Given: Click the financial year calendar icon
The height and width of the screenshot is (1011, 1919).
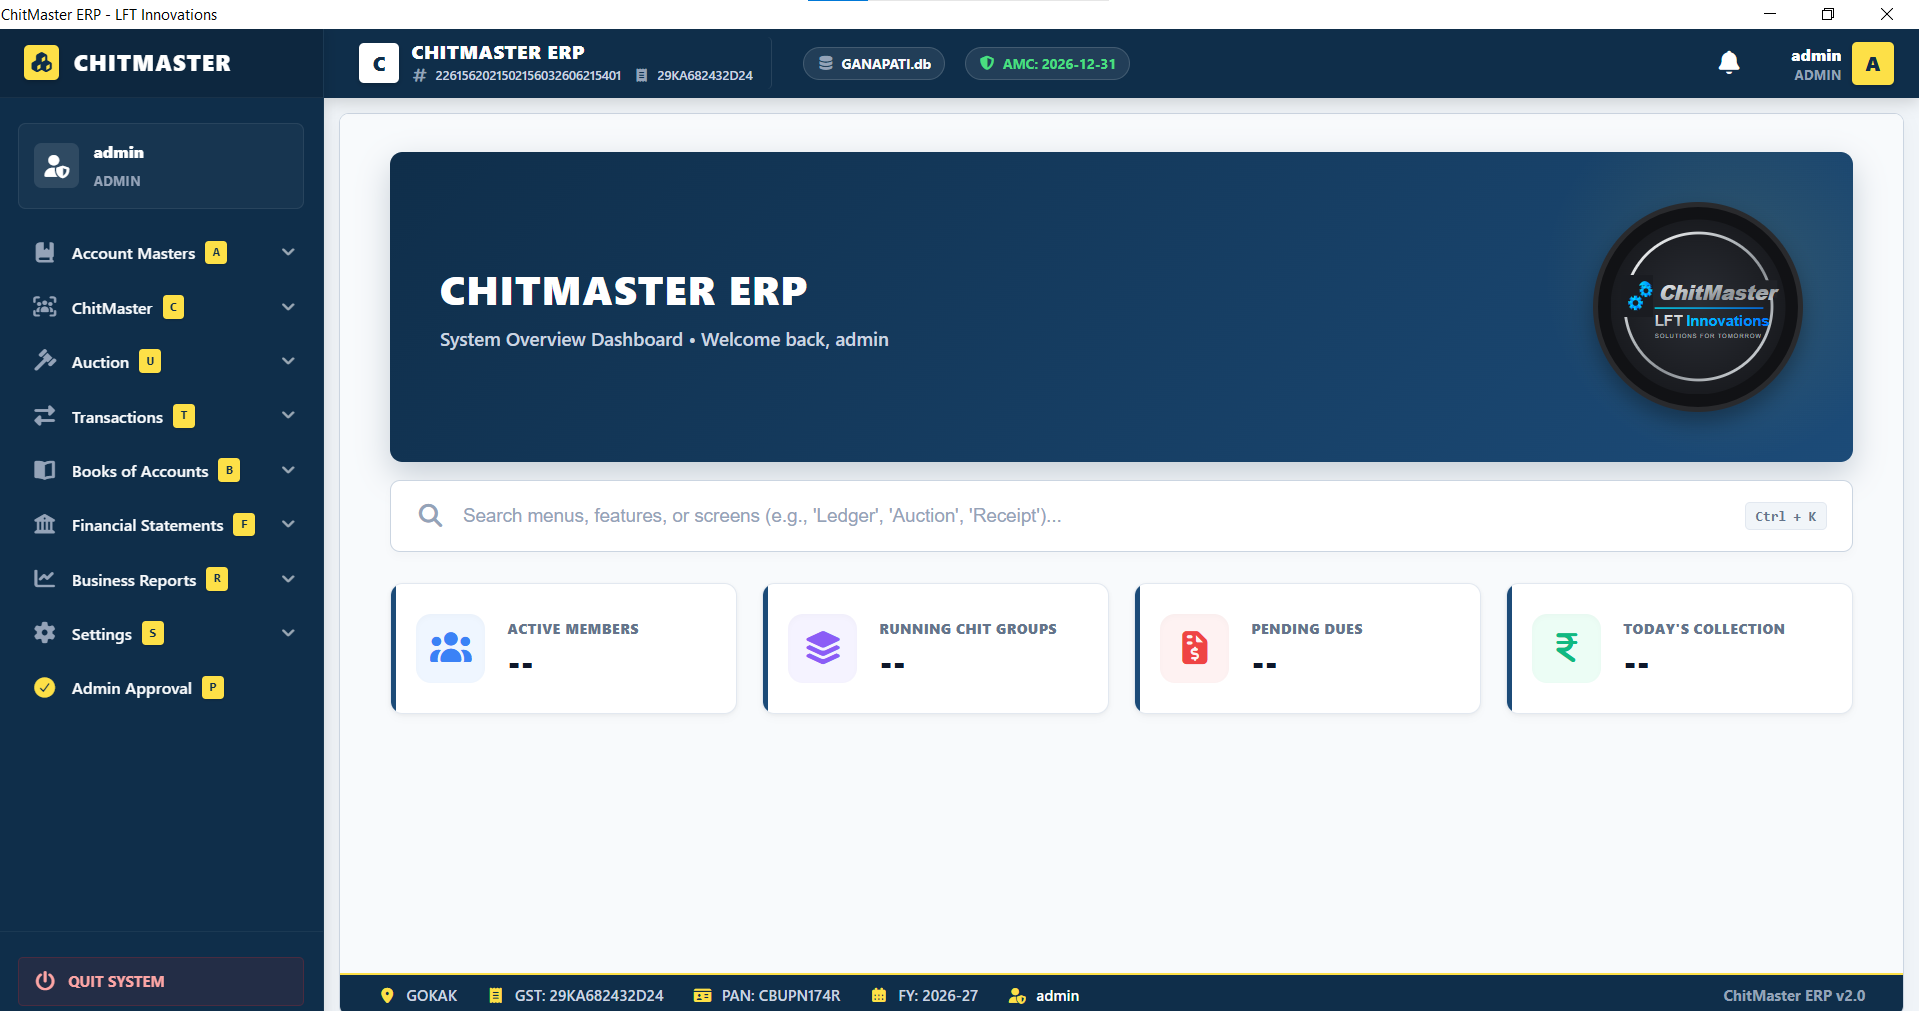Looking at the screenshot, I should click(x=879, y=996).
